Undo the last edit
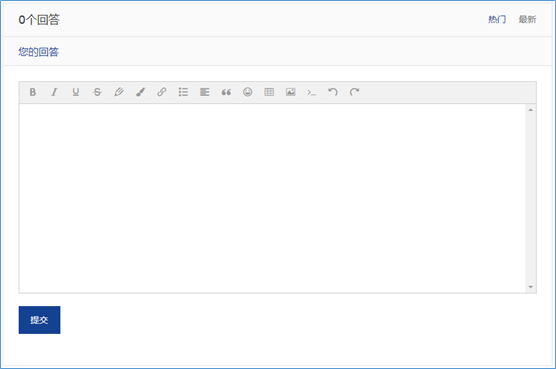 pyautogui.click(x=333, y=92)
